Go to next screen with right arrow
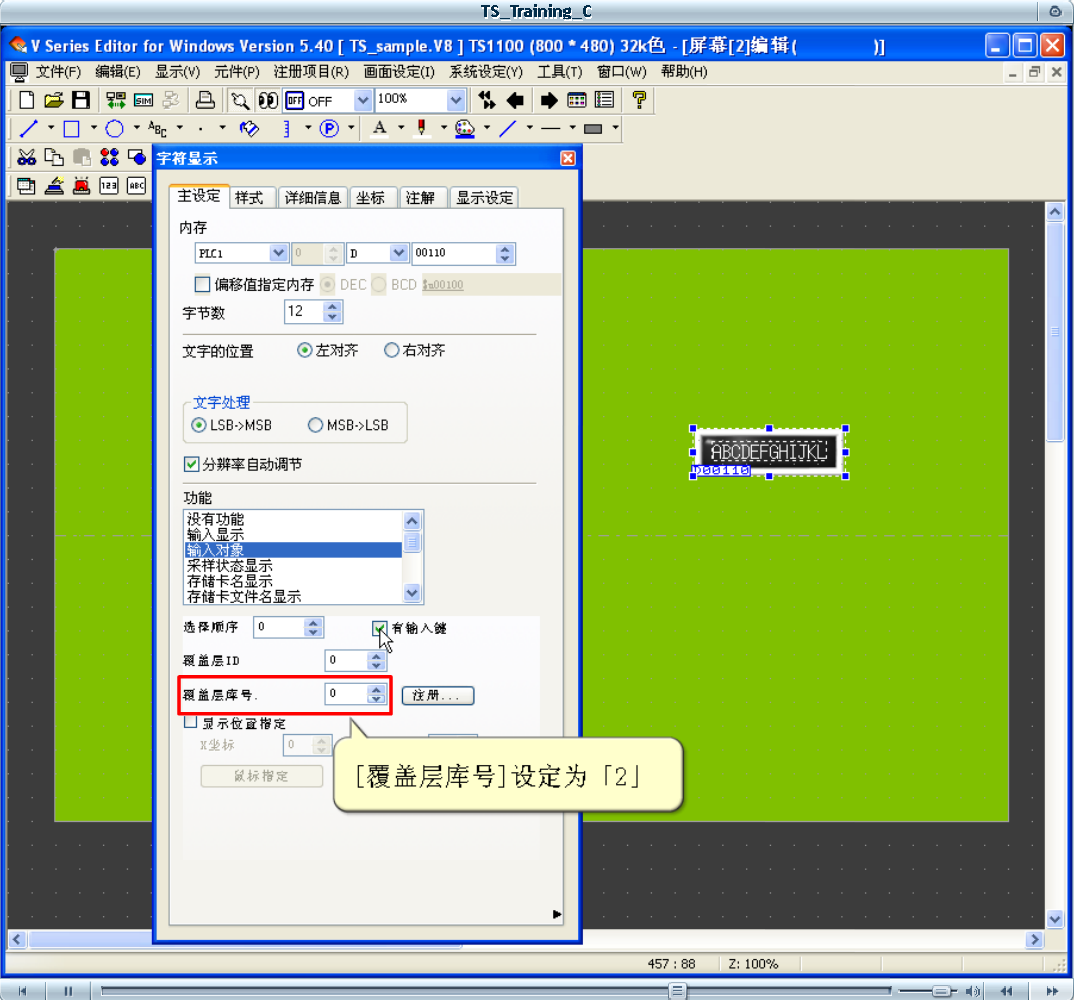This screenshot has height=1000, width=1074. pyautogui.click(x=549, y=100)
